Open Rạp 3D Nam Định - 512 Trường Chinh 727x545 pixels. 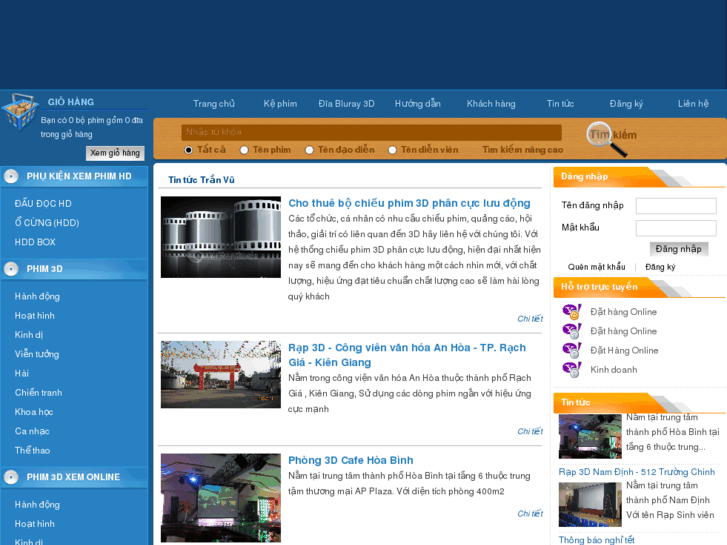pos(637,472)
